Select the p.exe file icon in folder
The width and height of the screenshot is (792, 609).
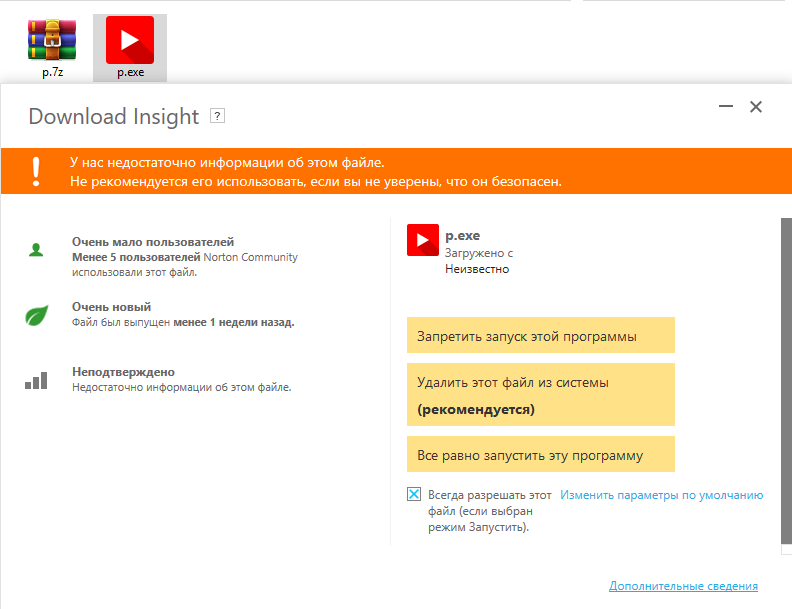130,40
